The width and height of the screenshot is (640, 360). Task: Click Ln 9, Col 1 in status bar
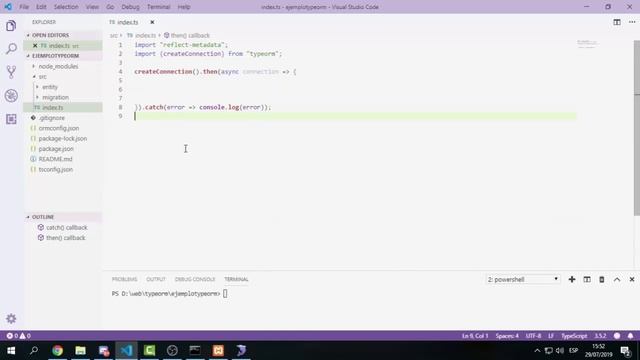[475, 336]
